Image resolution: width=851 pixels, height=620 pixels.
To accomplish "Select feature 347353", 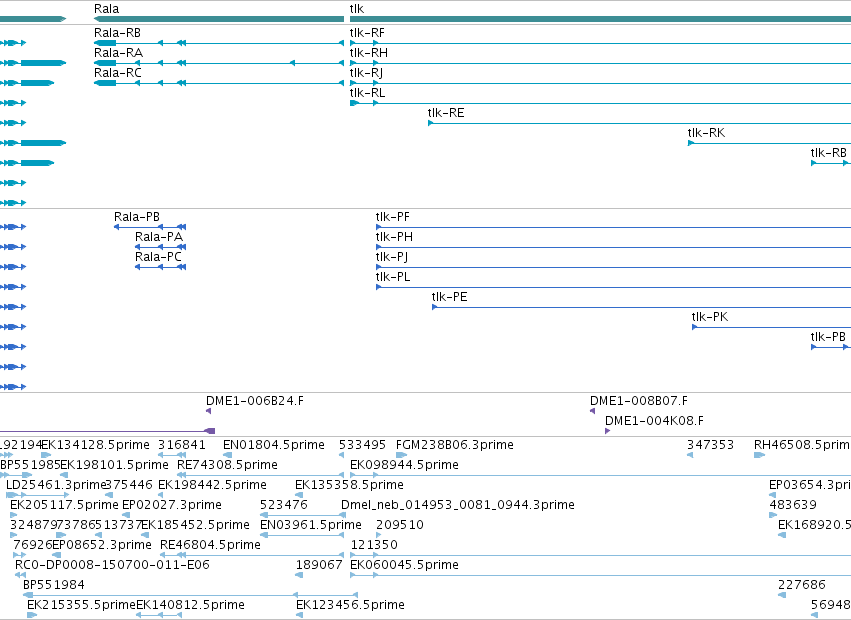I will tap(710, 445).
